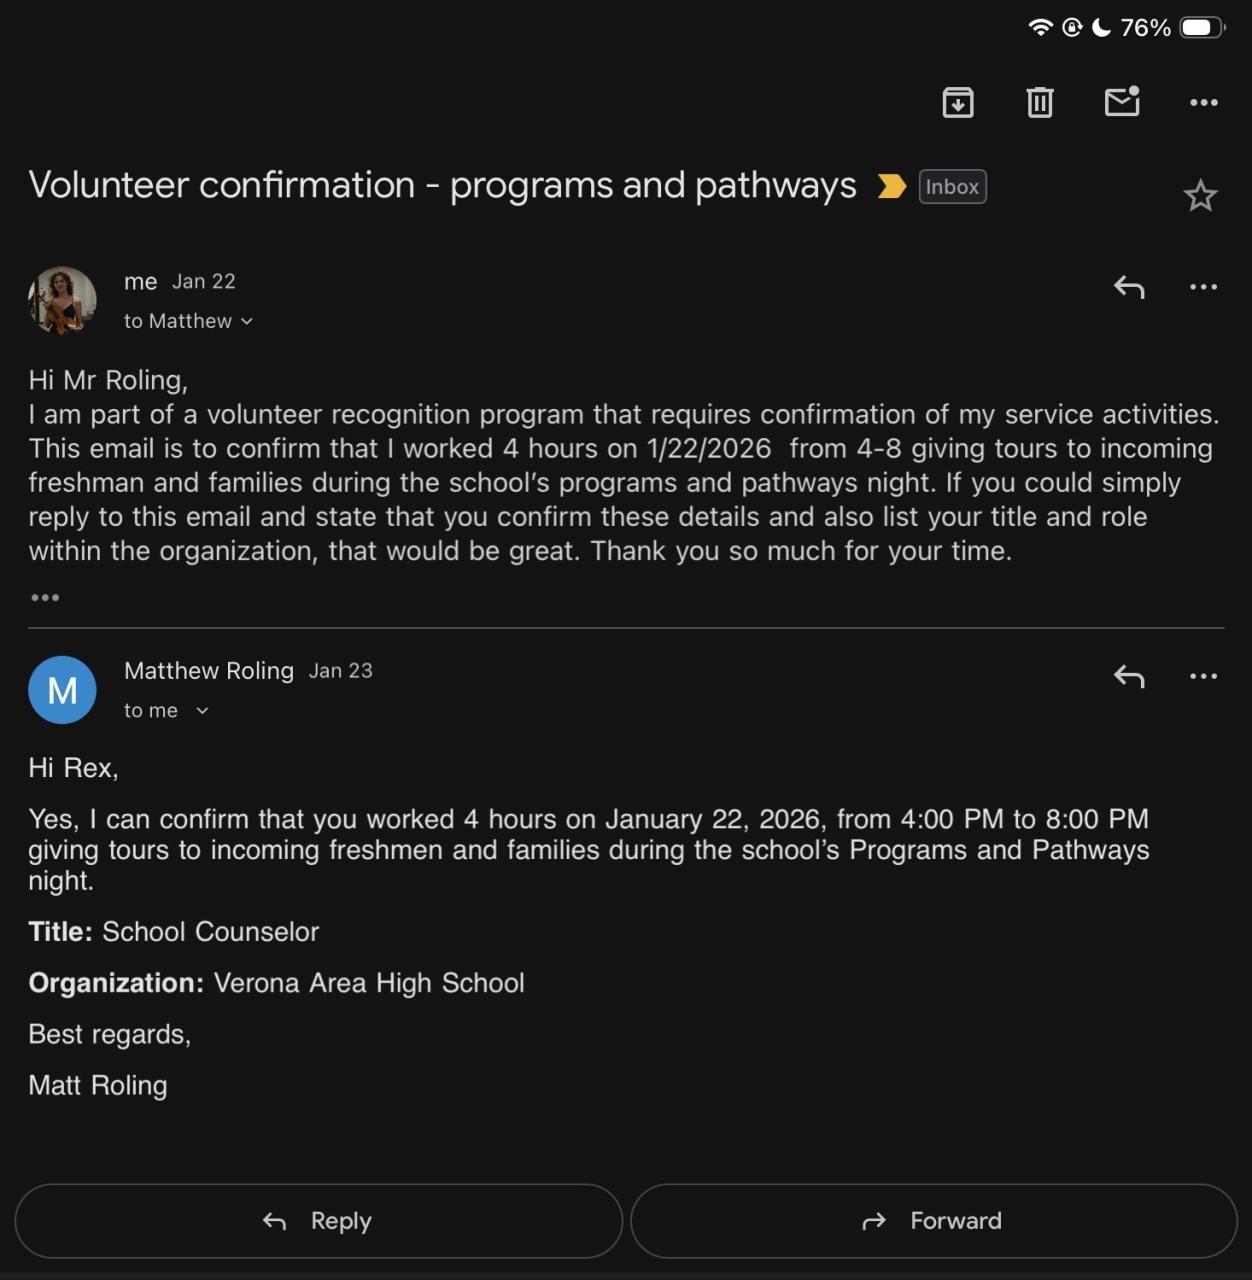
Task: Toggle the yellow importance marker
Action: [x=891, y=187]
